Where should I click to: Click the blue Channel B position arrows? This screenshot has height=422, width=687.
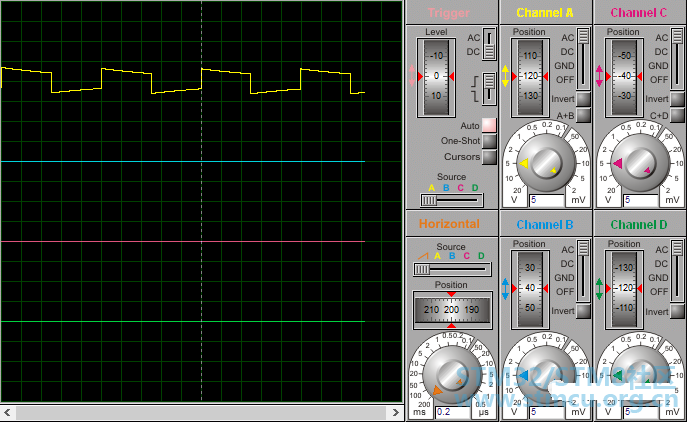pyautogui.click(x=505, y=289)
